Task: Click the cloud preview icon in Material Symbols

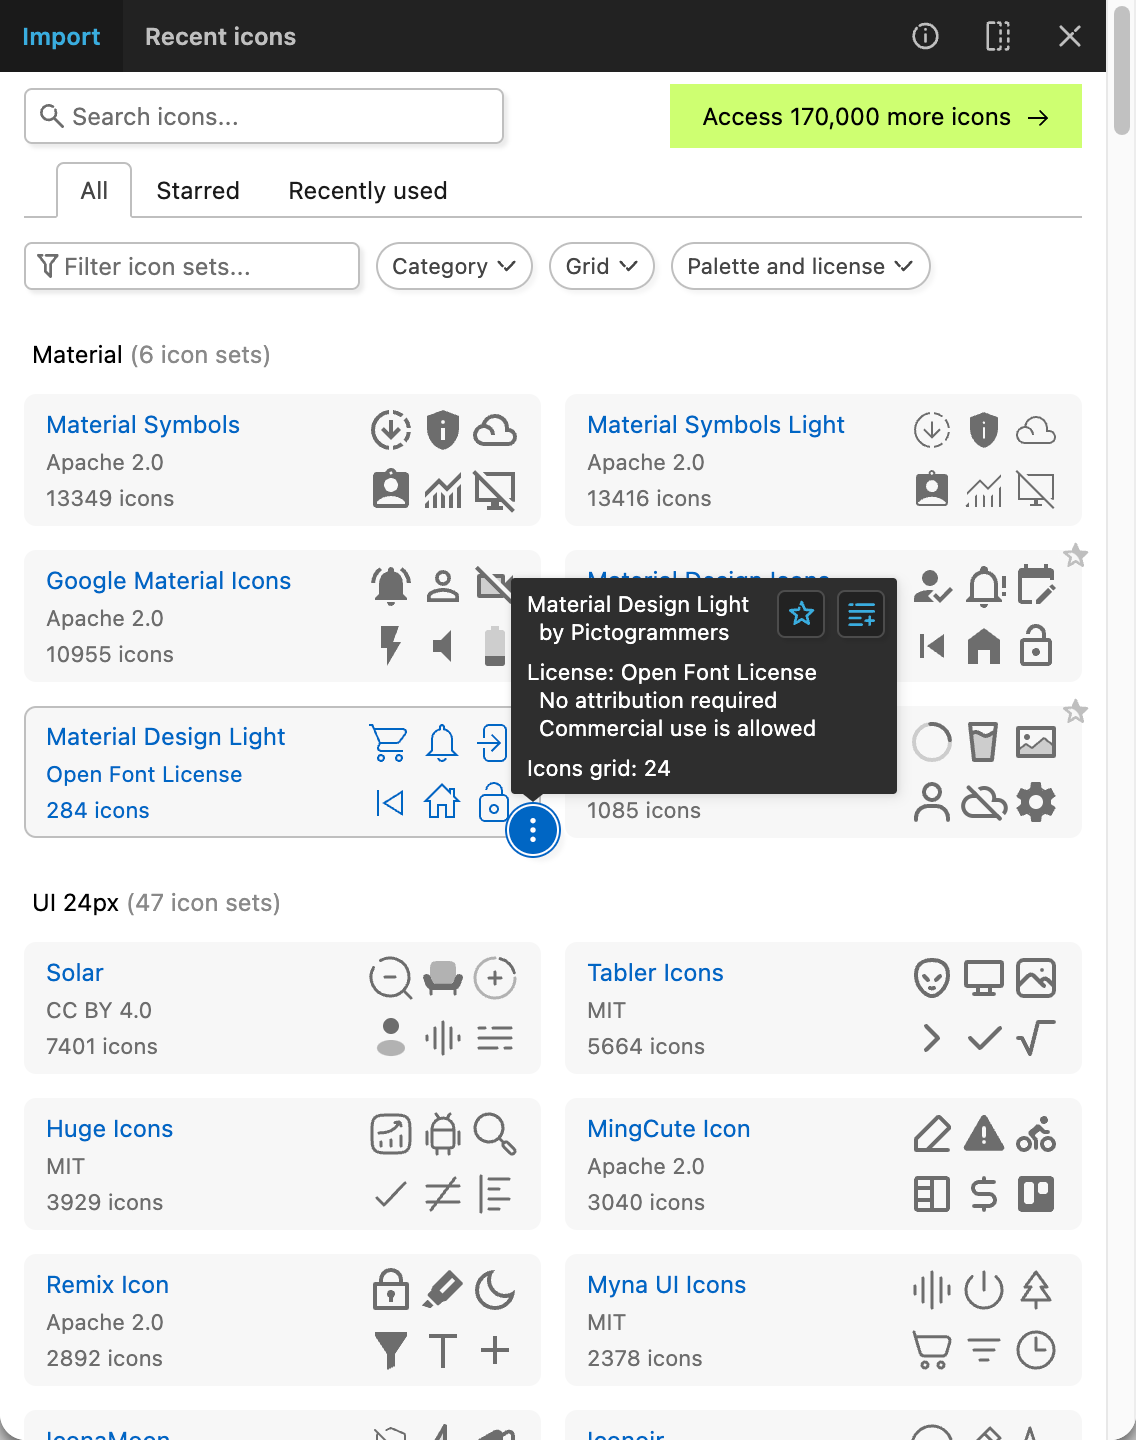Action: pos(497,430)
